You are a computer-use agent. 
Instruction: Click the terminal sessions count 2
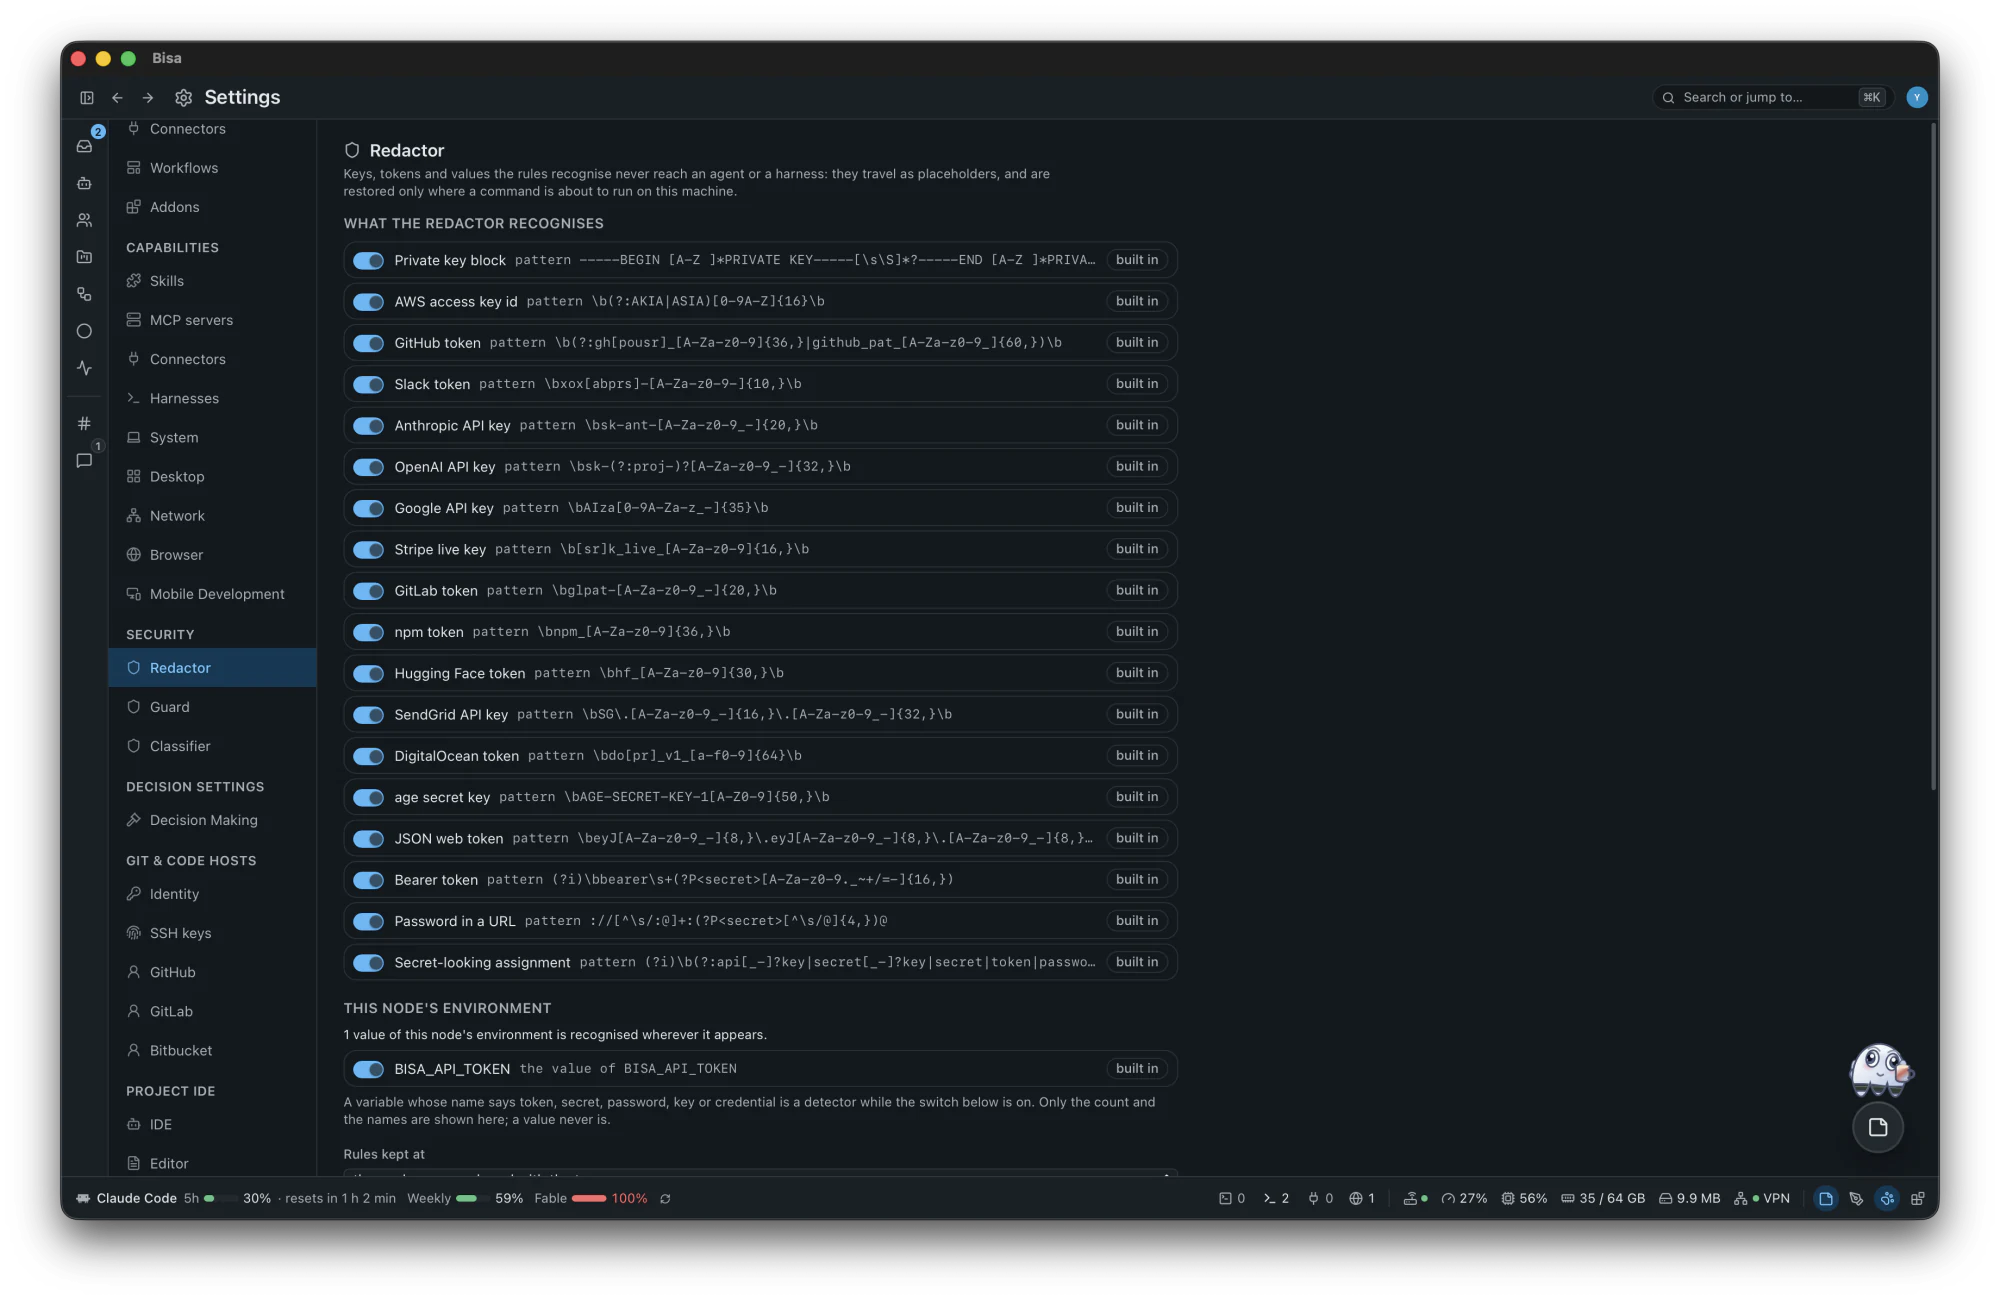click(x=1276, y=1199)
